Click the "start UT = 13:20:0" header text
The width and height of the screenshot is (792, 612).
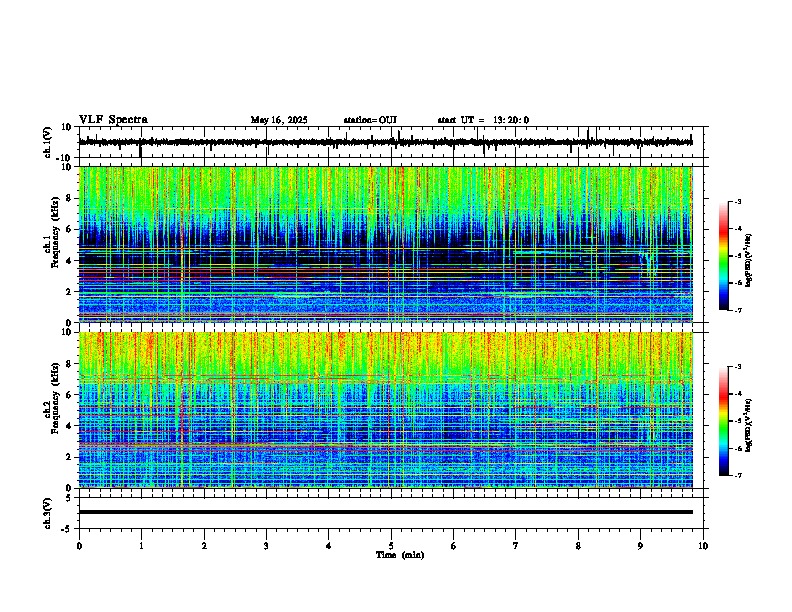tap(483, 120)
